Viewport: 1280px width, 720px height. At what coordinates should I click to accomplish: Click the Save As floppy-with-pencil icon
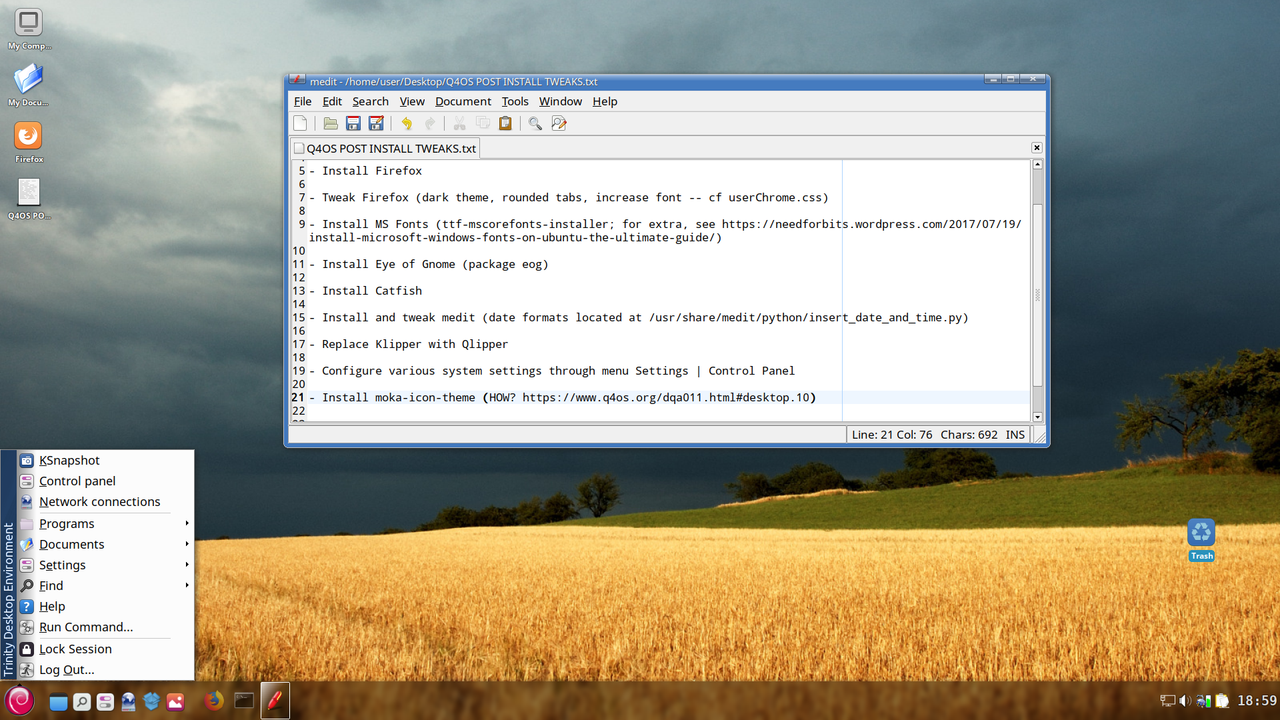[x=376, y=123]
